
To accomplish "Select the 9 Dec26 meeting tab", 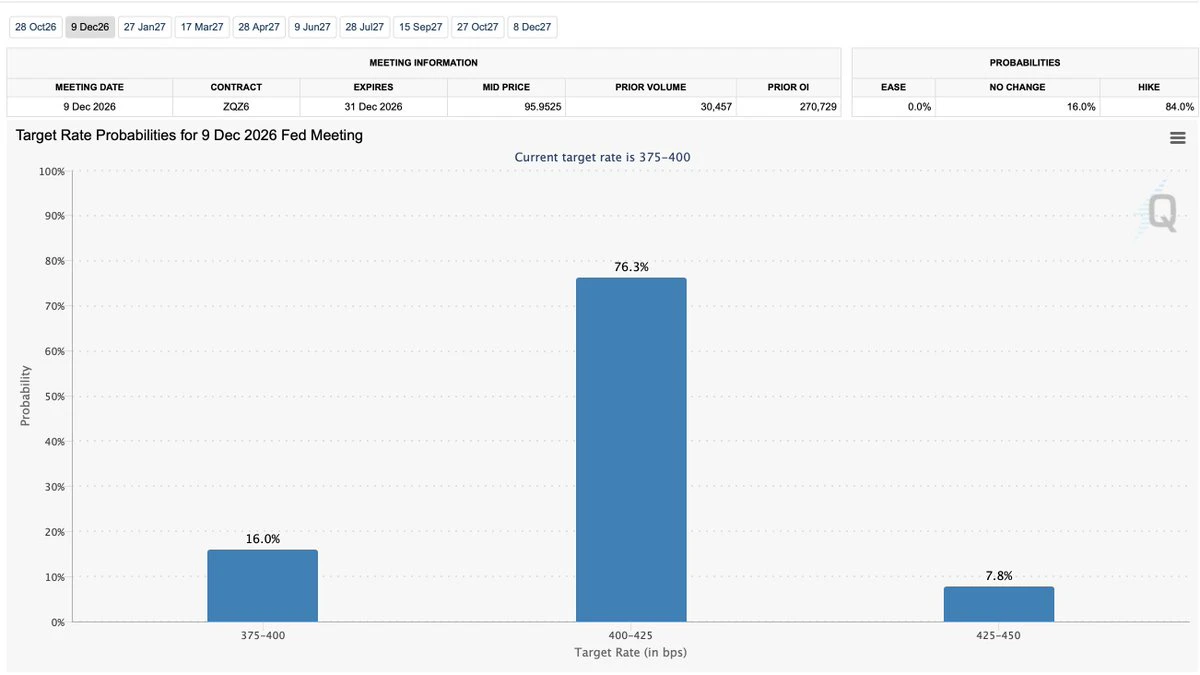I will (90, 27).
